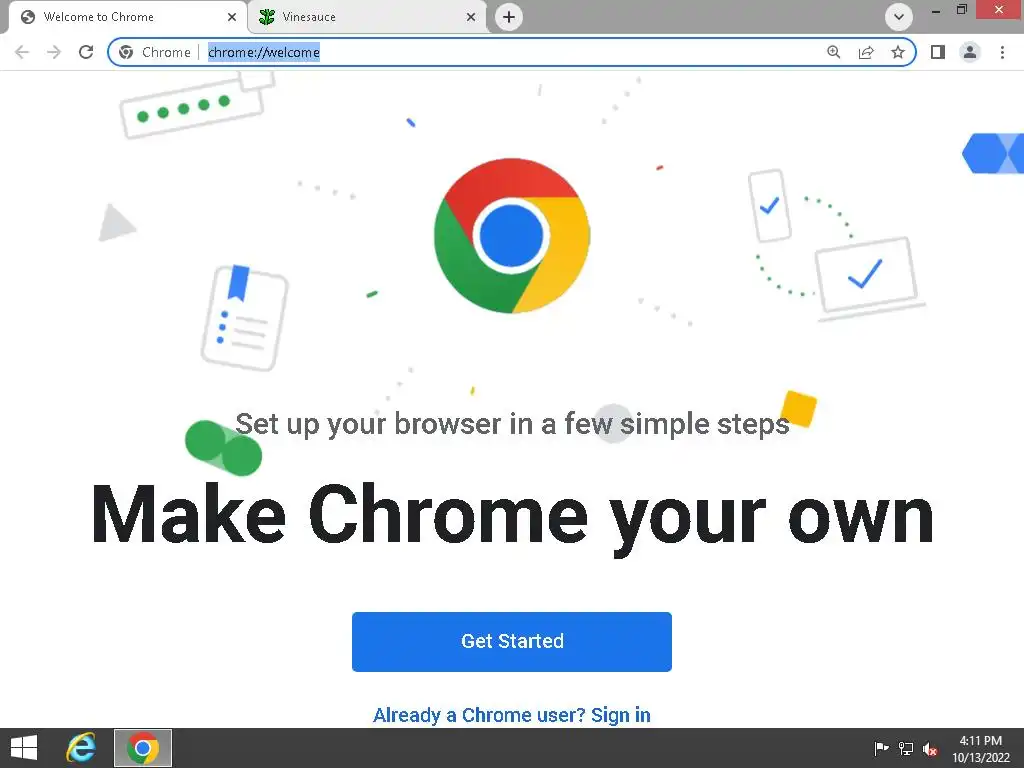Open the profile avatar button
The width and height of the screenshot is (1024, 768).
click(x=970, y=52)
